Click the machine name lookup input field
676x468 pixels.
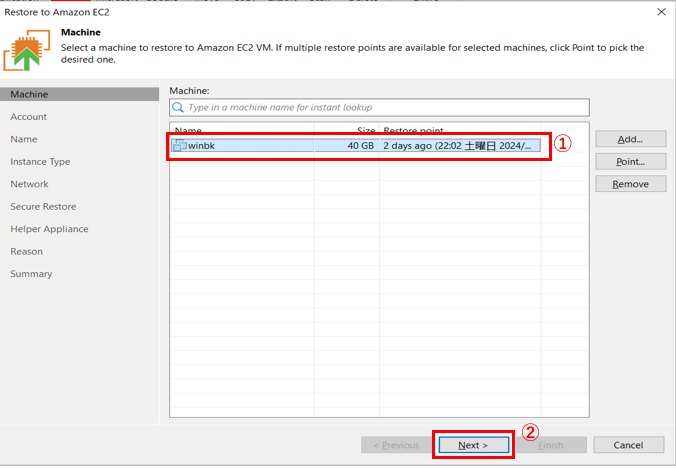[x=379, y=107]
